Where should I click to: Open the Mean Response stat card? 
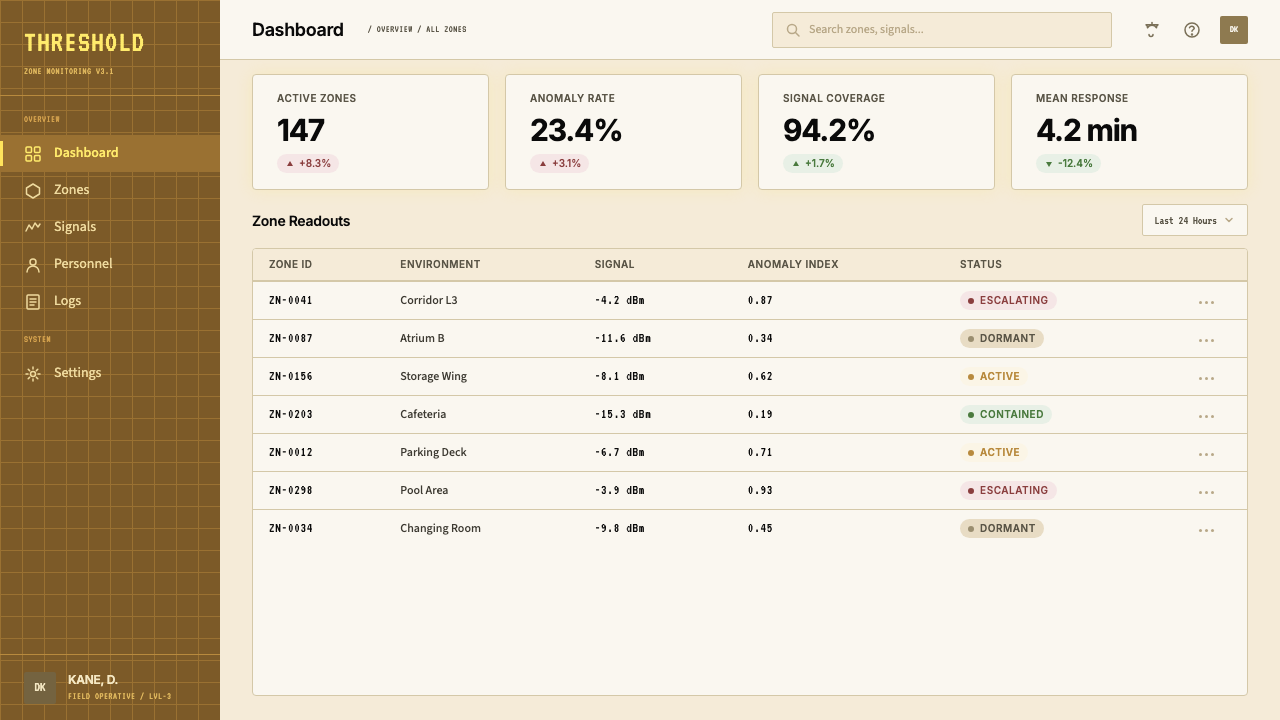point(1129,132)
